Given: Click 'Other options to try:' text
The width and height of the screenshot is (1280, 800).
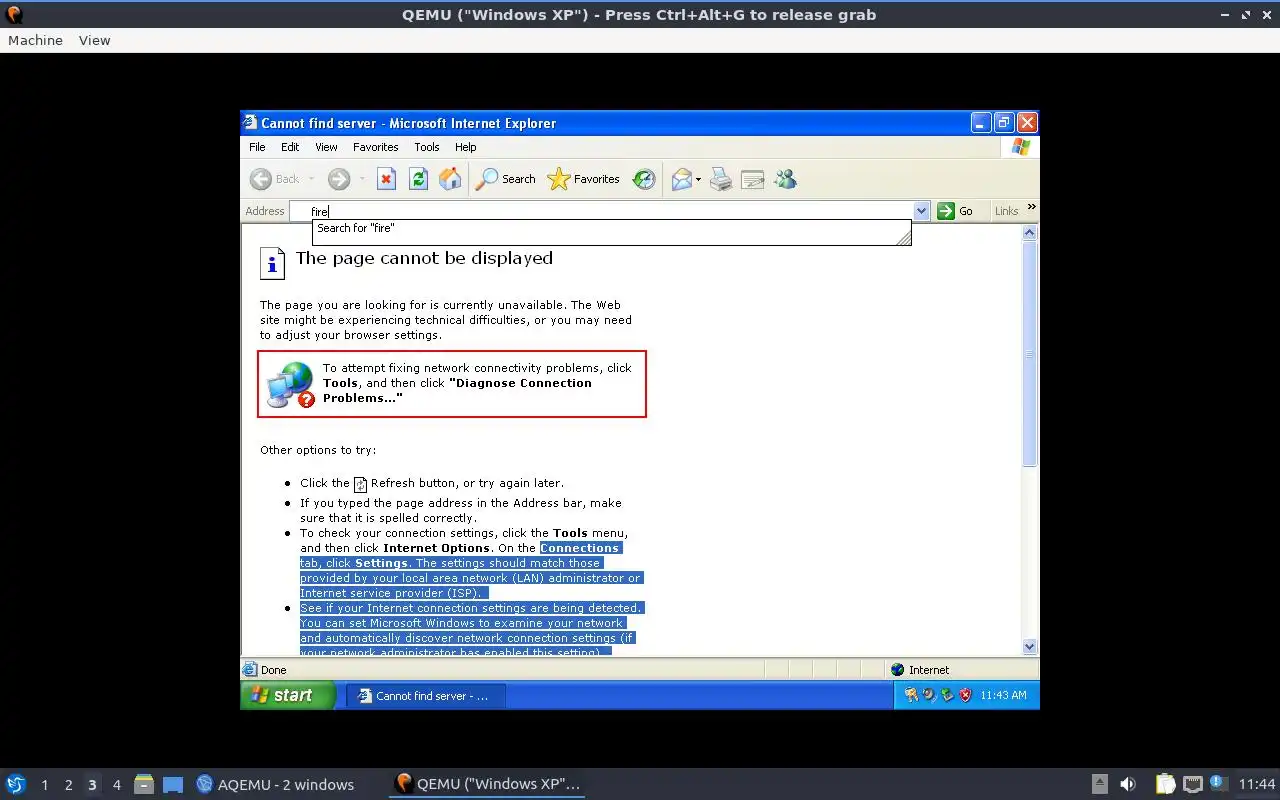Looking at the screenshot, I should pyautogui.click(x=318, y=450).
